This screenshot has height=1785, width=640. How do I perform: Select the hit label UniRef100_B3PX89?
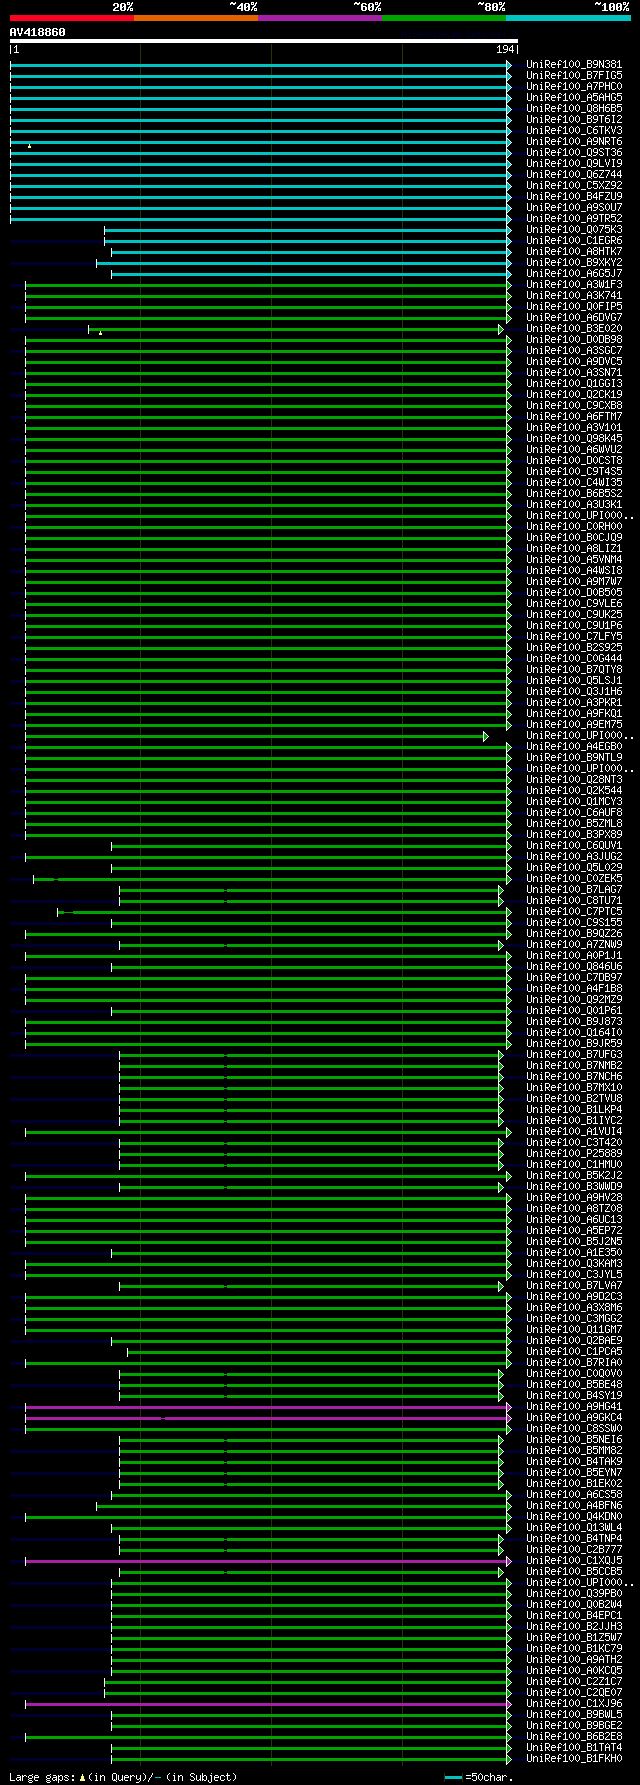click(x=574, y=834)
